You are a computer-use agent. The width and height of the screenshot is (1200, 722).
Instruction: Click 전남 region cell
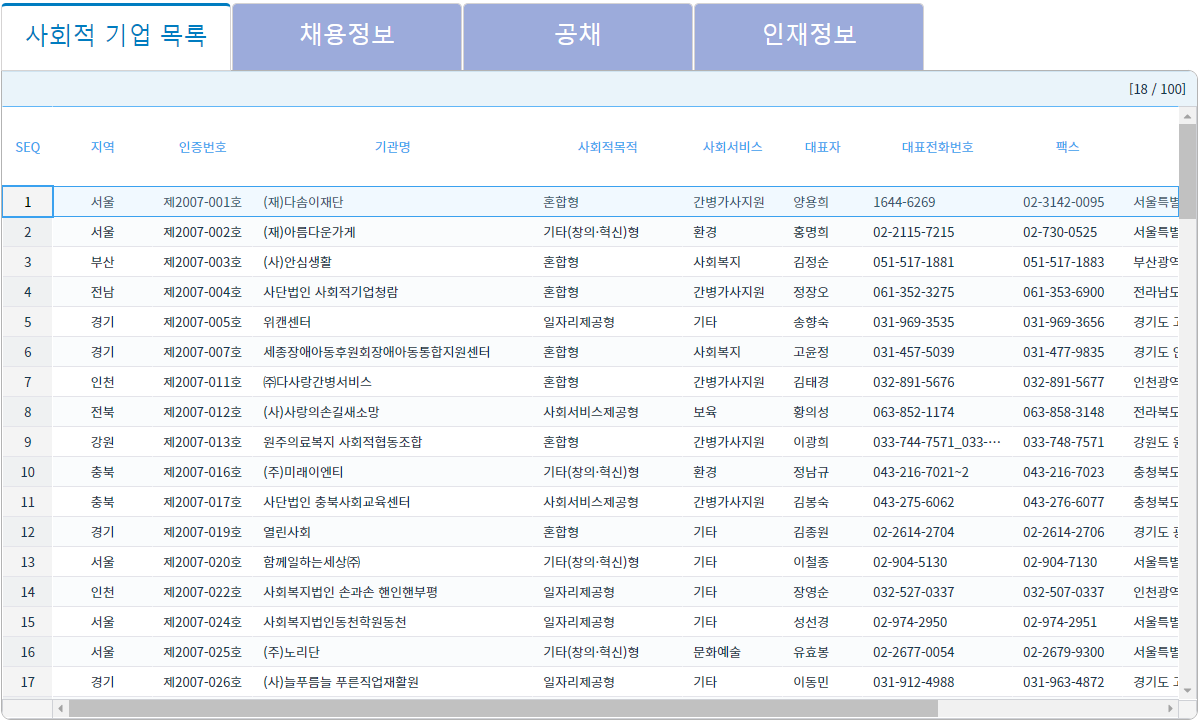pyautogui.click(x=103, y=292)
